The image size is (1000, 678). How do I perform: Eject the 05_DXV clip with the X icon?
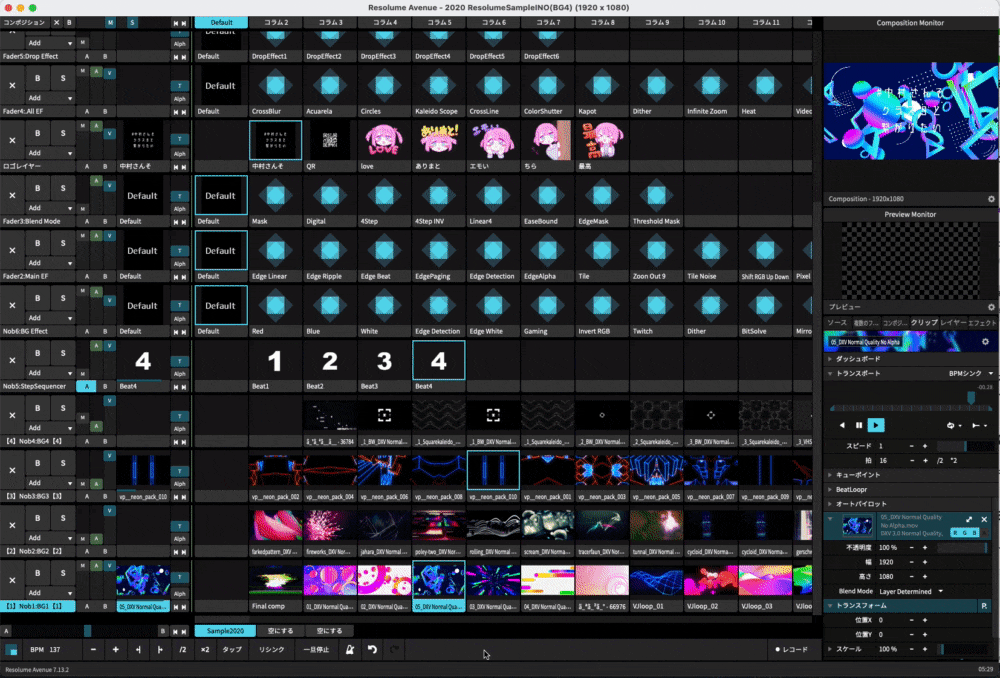coord(984,520)
